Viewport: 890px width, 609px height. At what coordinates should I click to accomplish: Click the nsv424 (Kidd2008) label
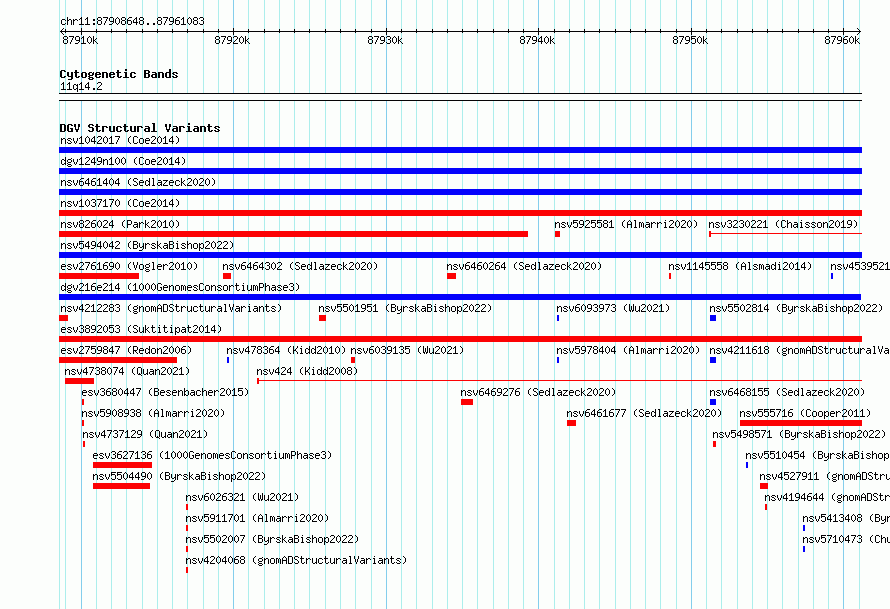(x=307, y=371)
